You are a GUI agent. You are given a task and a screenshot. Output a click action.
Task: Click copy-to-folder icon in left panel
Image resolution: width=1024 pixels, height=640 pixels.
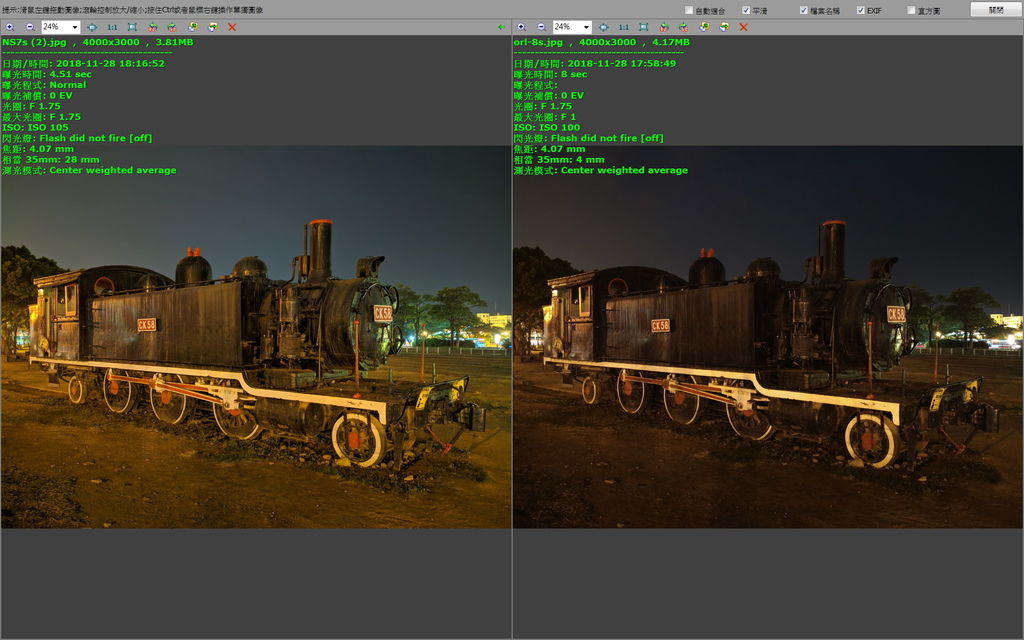pos(193,27)
